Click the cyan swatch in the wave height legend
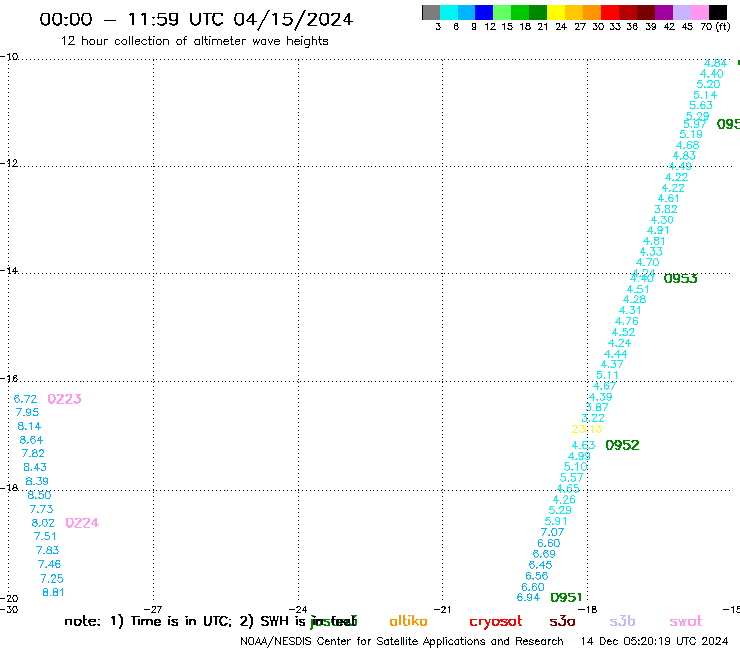The width and height of the screenshot is (740, 650). tap(449, 12)
